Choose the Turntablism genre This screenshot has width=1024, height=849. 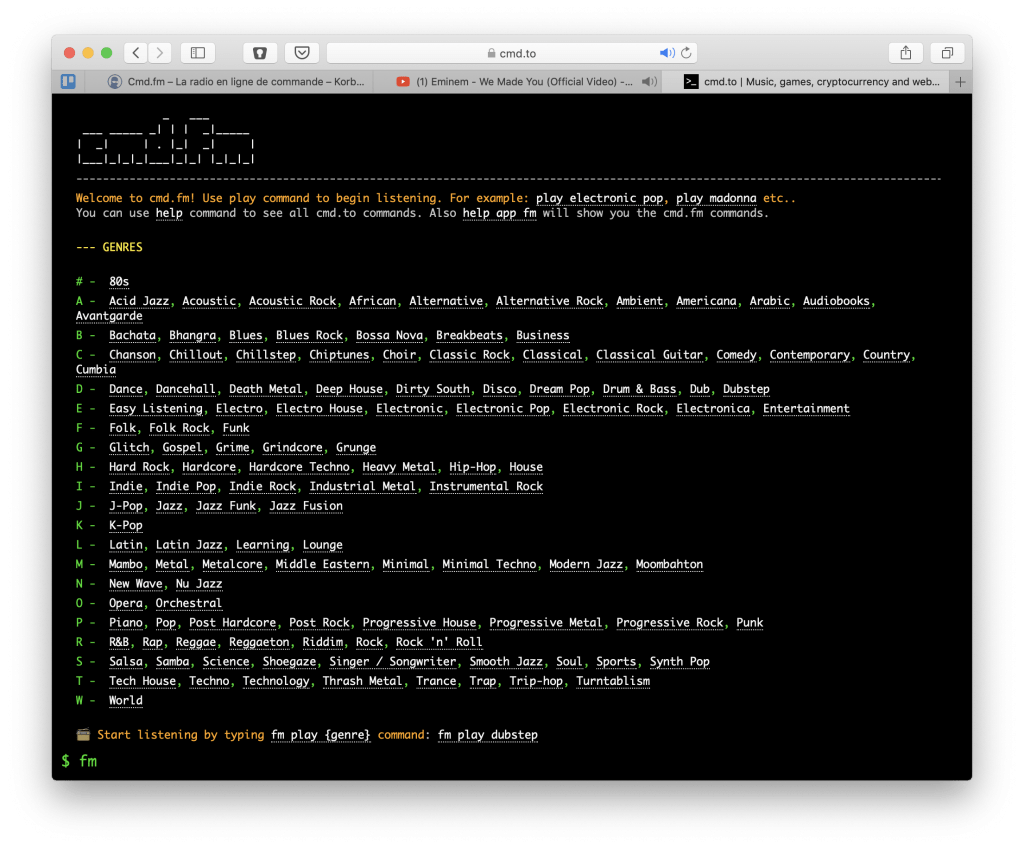pyautogui.click(x=613, y=681)
